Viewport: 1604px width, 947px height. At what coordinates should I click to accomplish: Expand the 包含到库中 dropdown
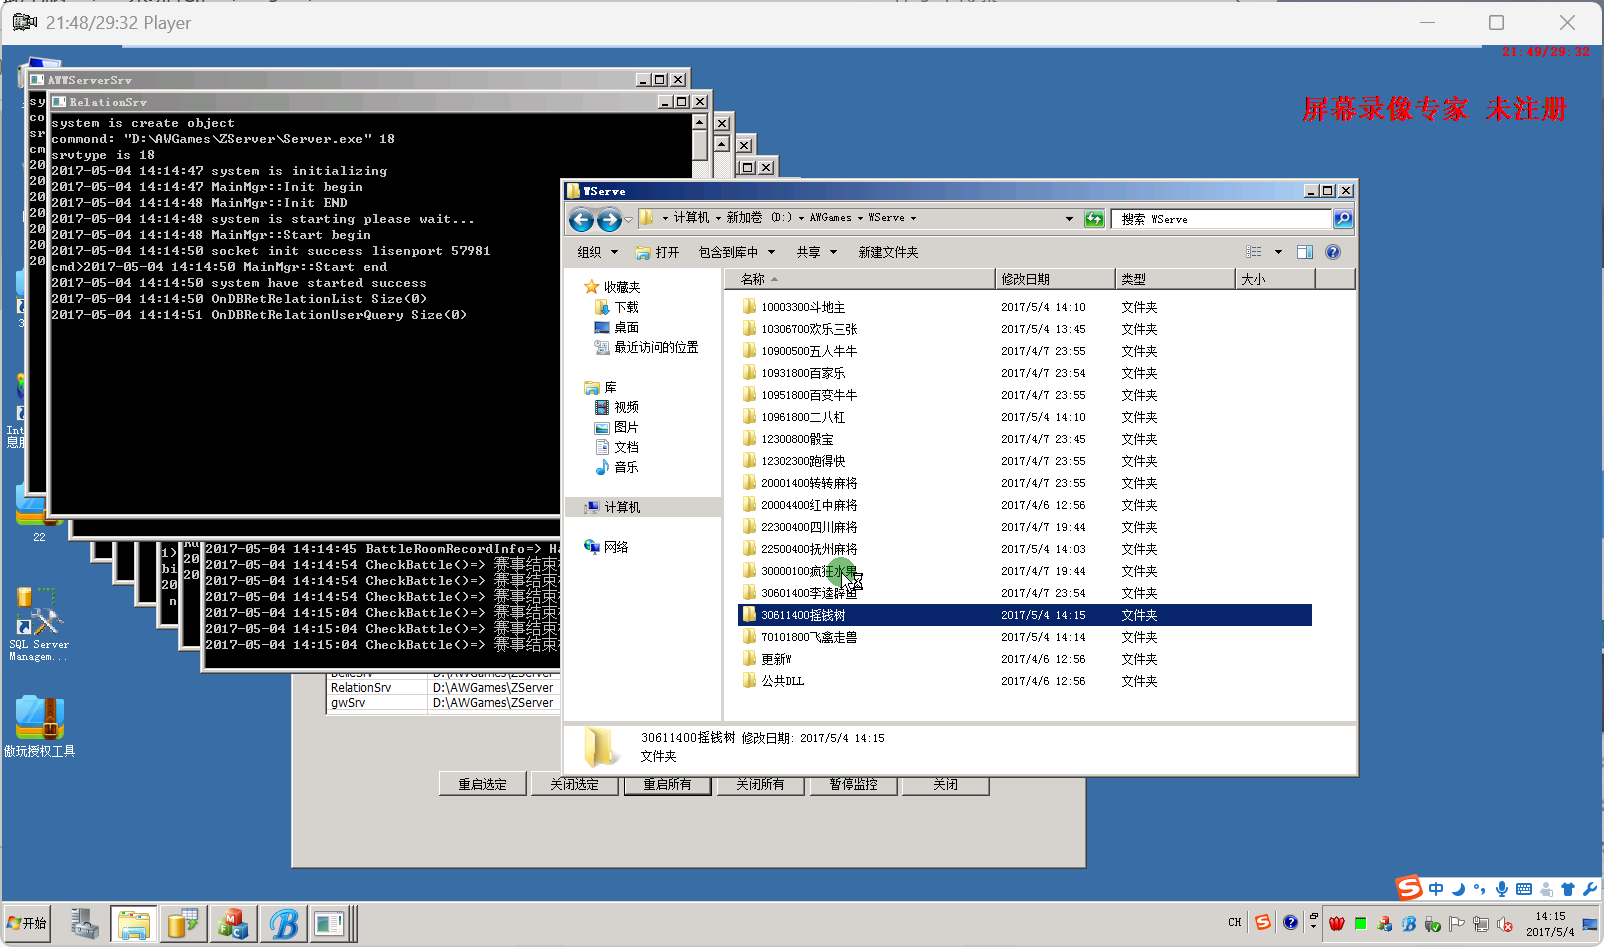736,252
